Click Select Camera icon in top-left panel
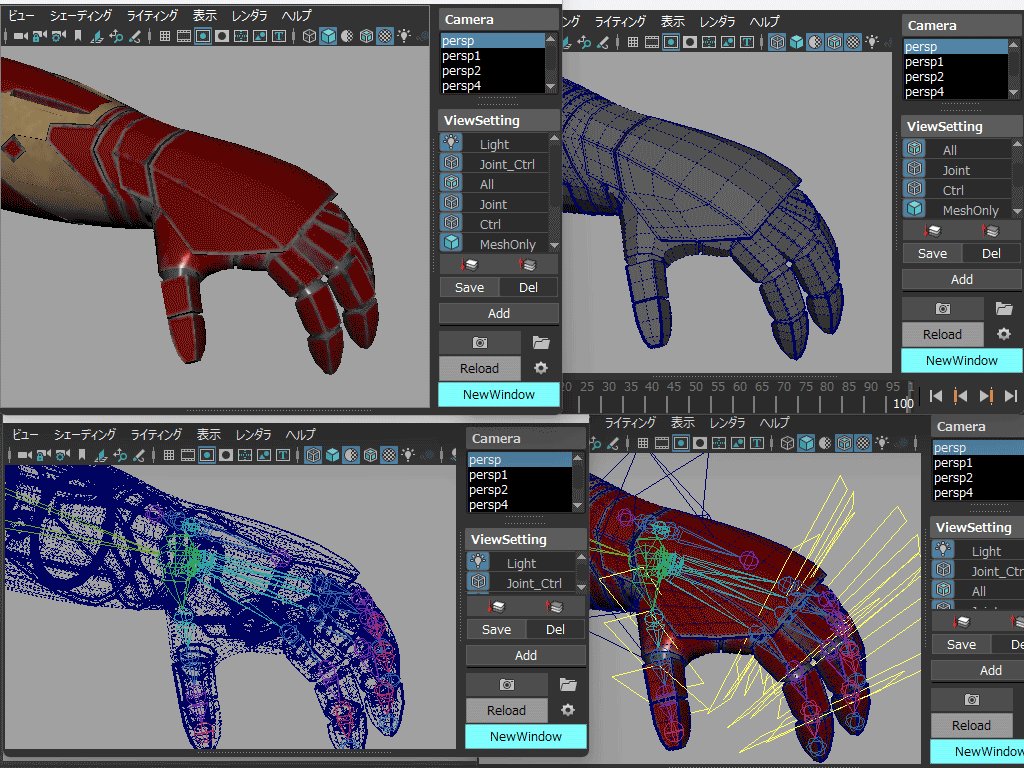 pyautogui.click(x=21, y=36)
